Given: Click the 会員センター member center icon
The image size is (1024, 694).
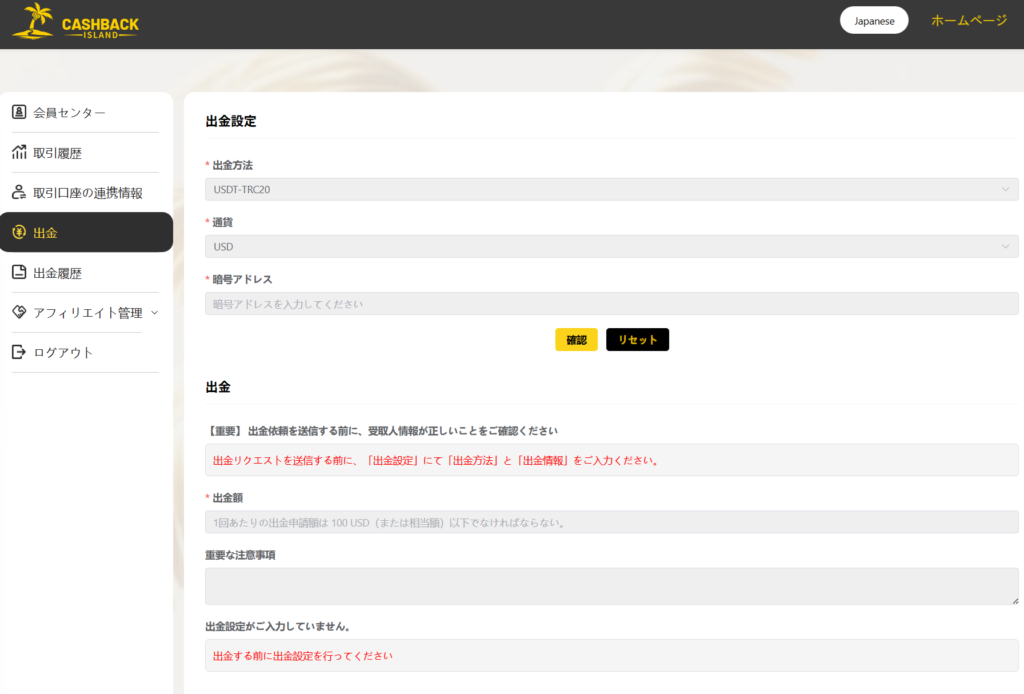Looking at the screenshot, I should [18, 112].
